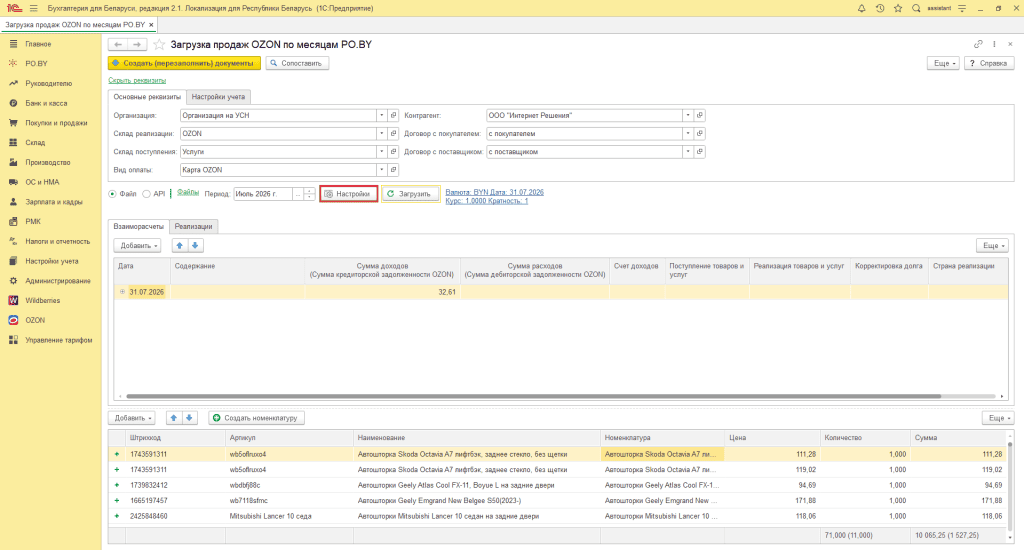Viewport: 1024px width, 550px height.
Task: Click the Период month input field
Action: click(263, 194)
